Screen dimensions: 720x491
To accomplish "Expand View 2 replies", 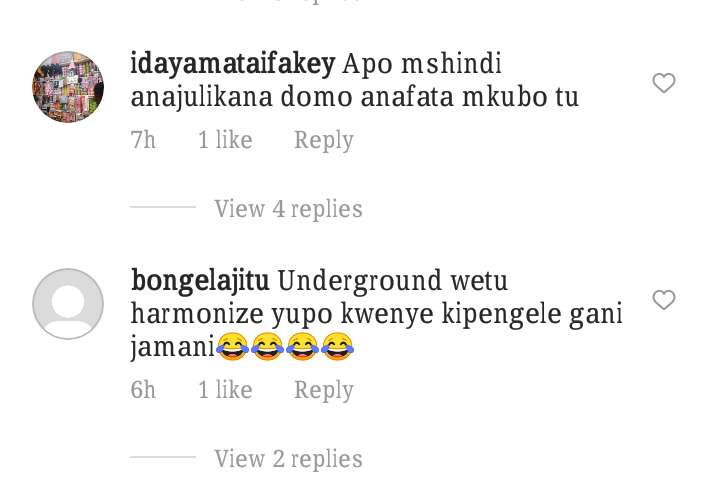I will (288, 459).
